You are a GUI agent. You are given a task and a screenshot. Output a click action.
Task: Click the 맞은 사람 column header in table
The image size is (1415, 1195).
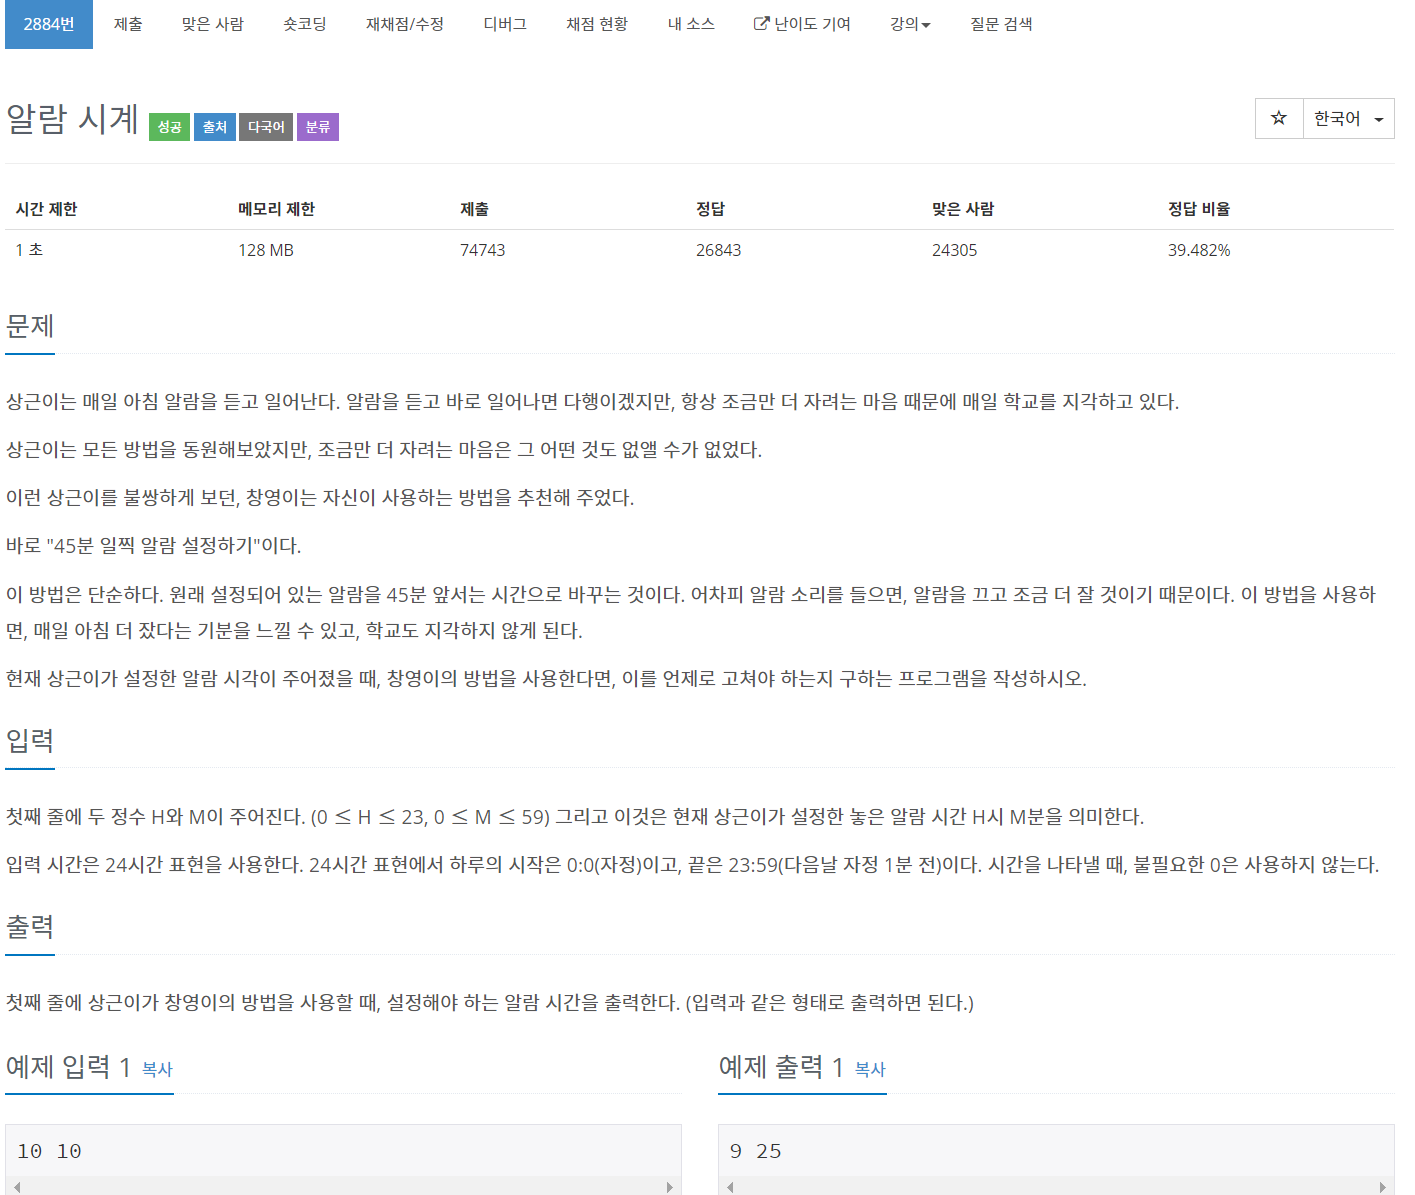[x=963, y=209]
